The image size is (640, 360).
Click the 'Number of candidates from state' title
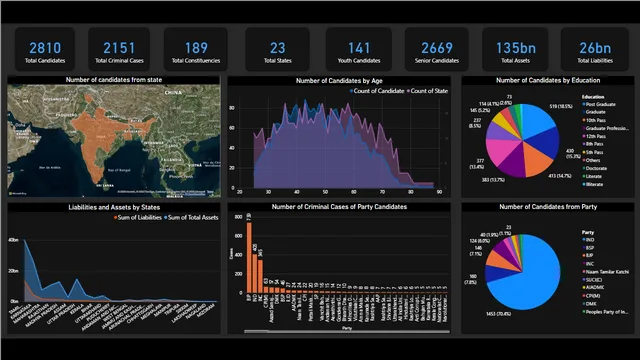tap(114, 80)
